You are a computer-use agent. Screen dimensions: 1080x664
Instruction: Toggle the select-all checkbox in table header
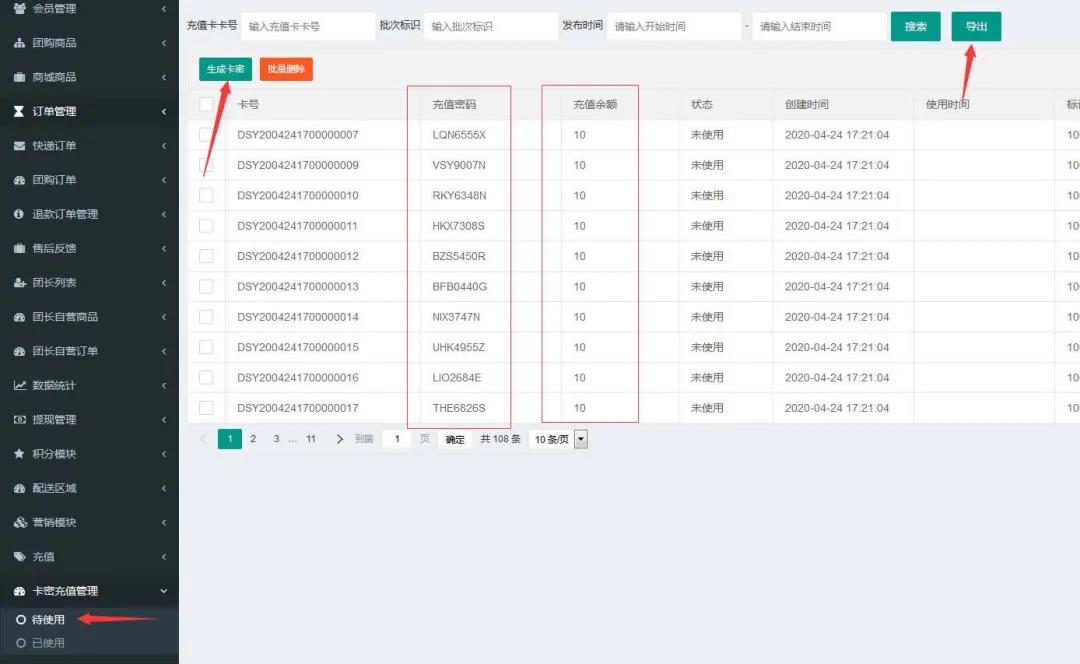pos(206,104)
